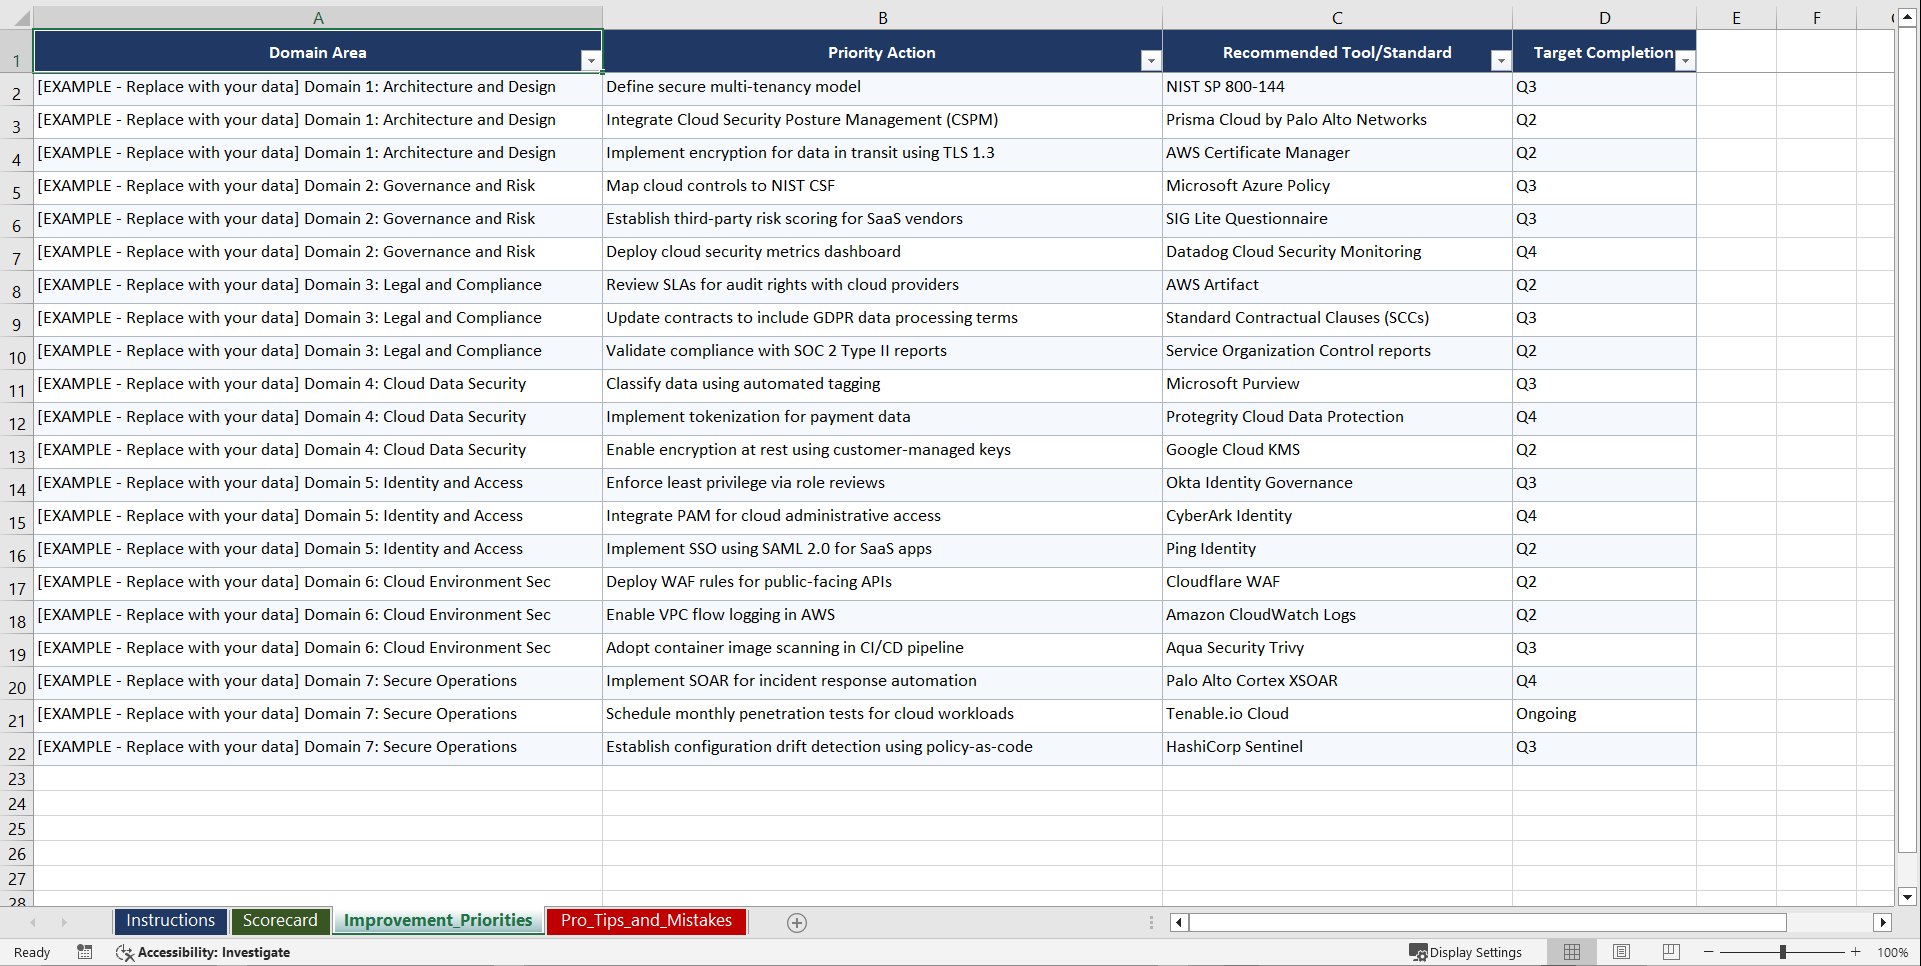
Task: Toggle the Instructions sheet tab
Action: (170, 921)
